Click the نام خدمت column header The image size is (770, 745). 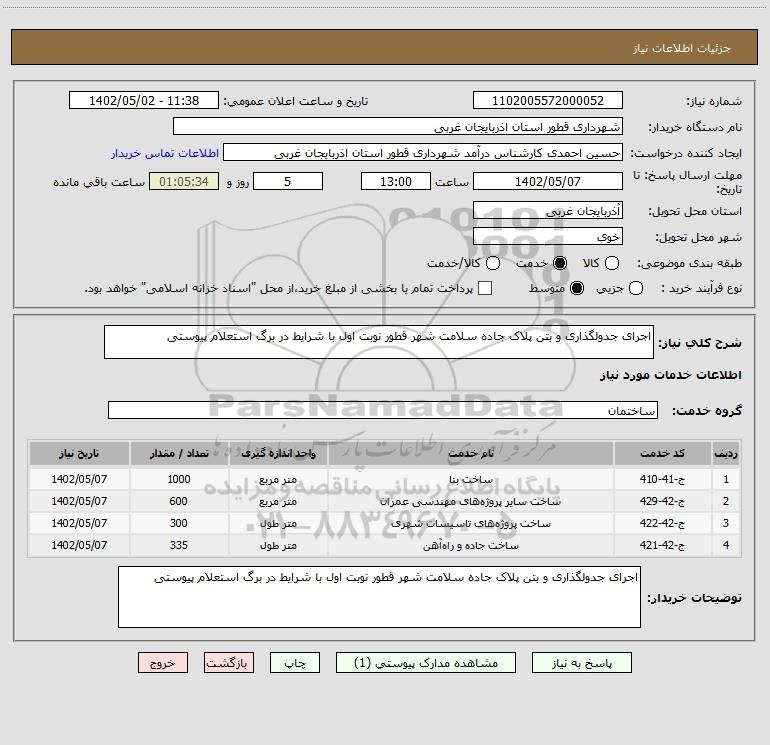coord(470,453)
